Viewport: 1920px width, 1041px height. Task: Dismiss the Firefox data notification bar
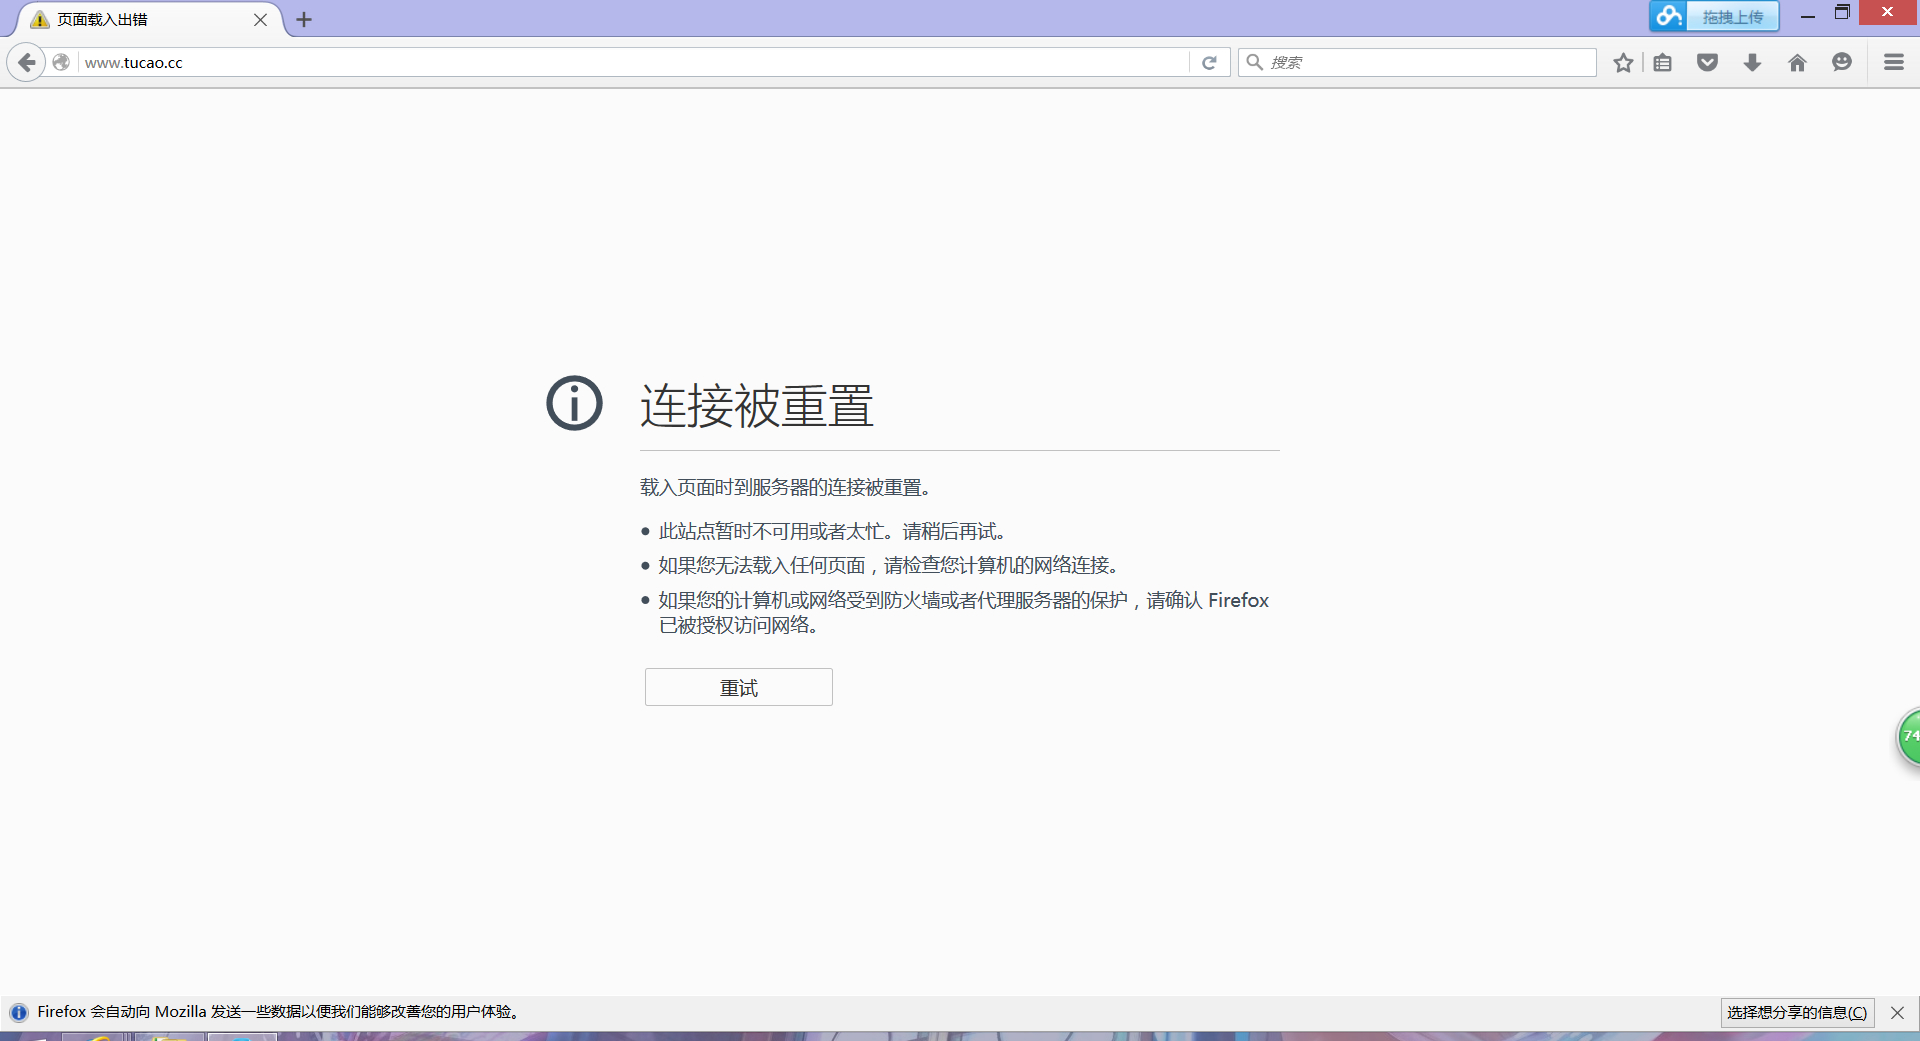tap(1897, 1012)
